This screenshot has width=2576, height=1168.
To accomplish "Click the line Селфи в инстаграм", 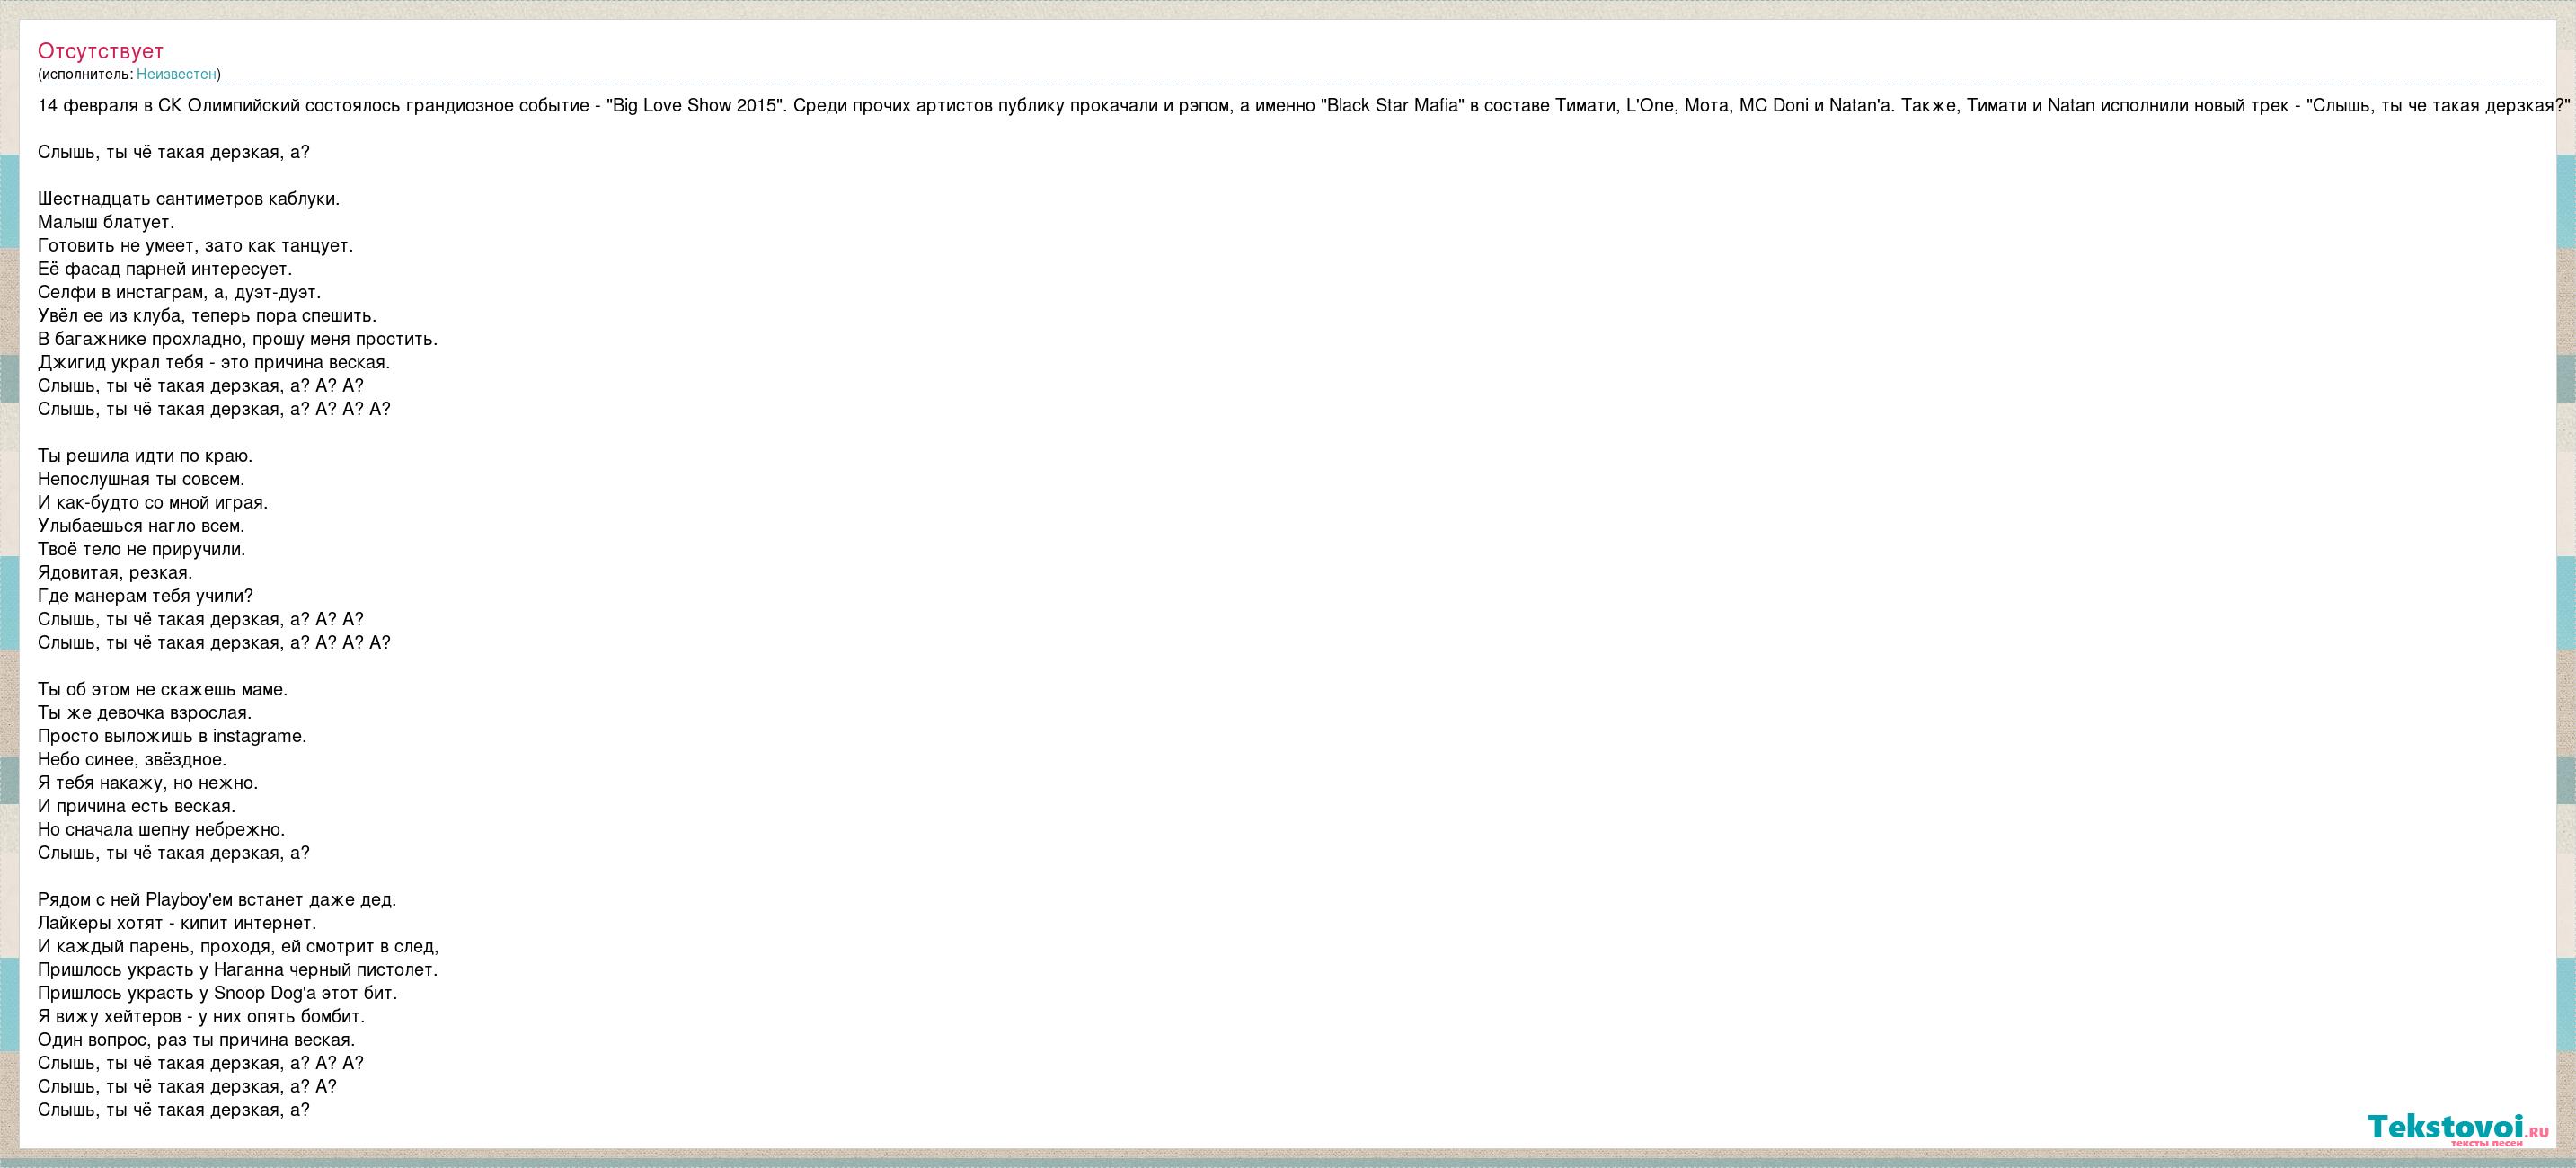I will pos(179,293).
